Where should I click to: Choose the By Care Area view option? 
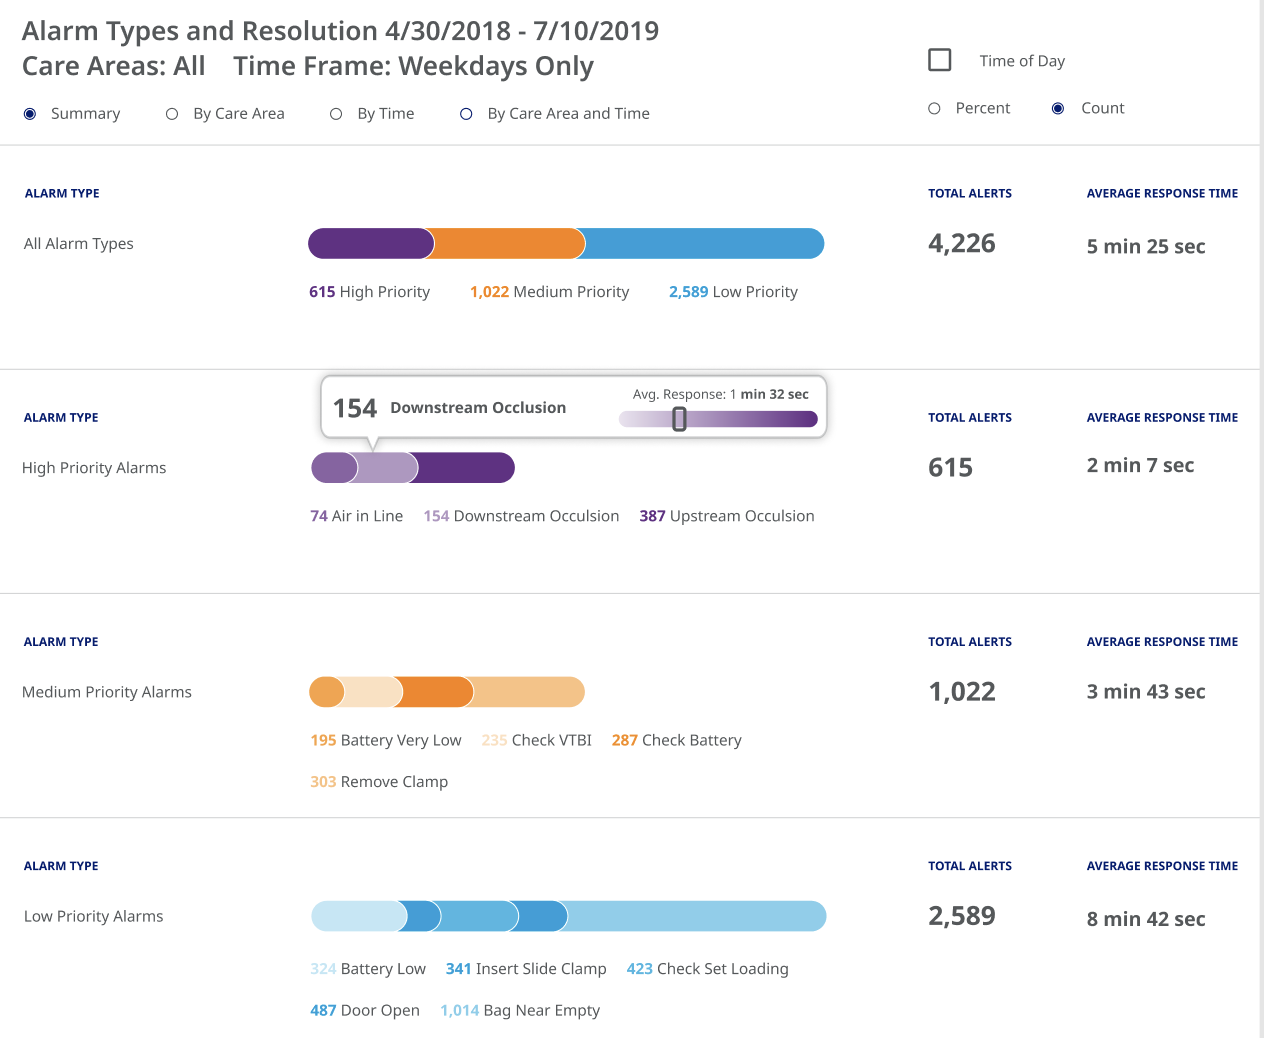click(172, 114)
